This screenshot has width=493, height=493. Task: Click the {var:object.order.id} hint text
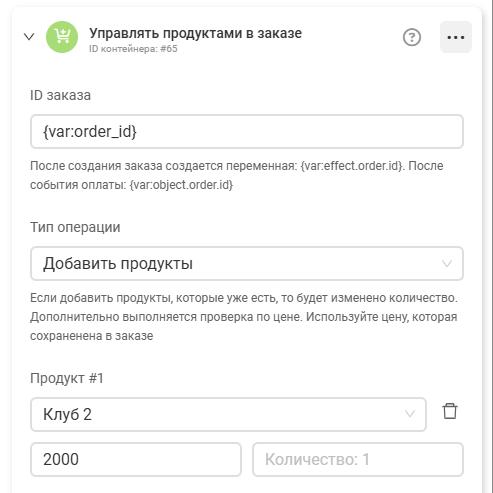tap(181, 185)
